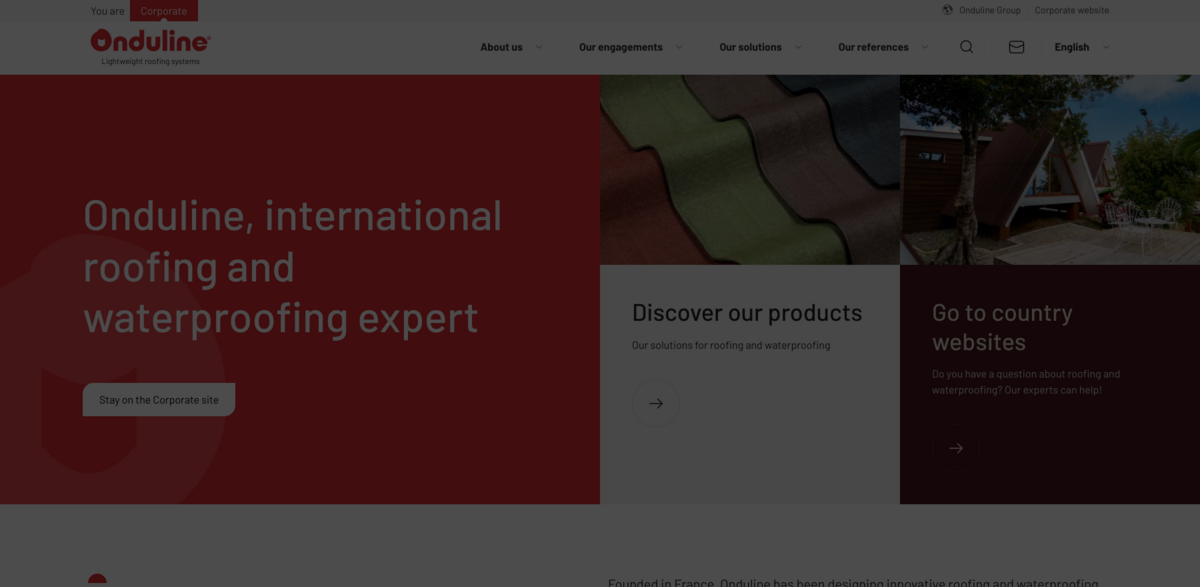Open the search magnifier icon

[966, 47]
